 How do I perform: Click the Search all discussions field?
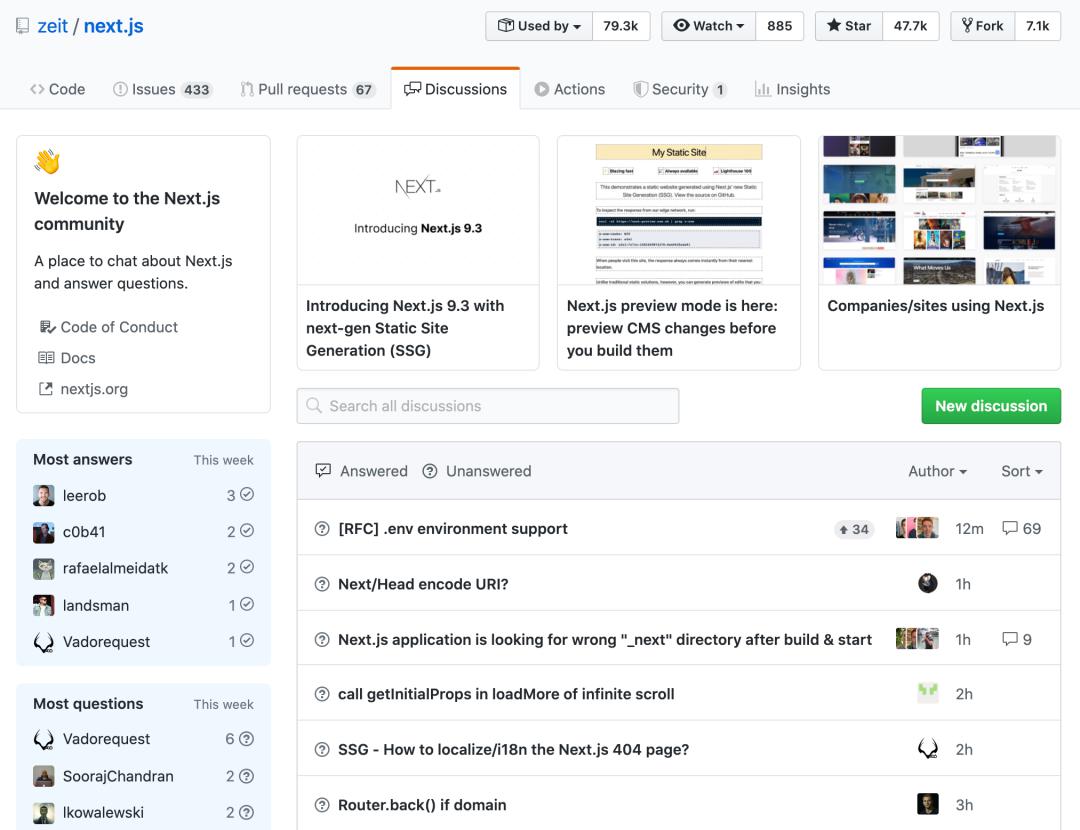pyautogui.click(x=487, y=405)
